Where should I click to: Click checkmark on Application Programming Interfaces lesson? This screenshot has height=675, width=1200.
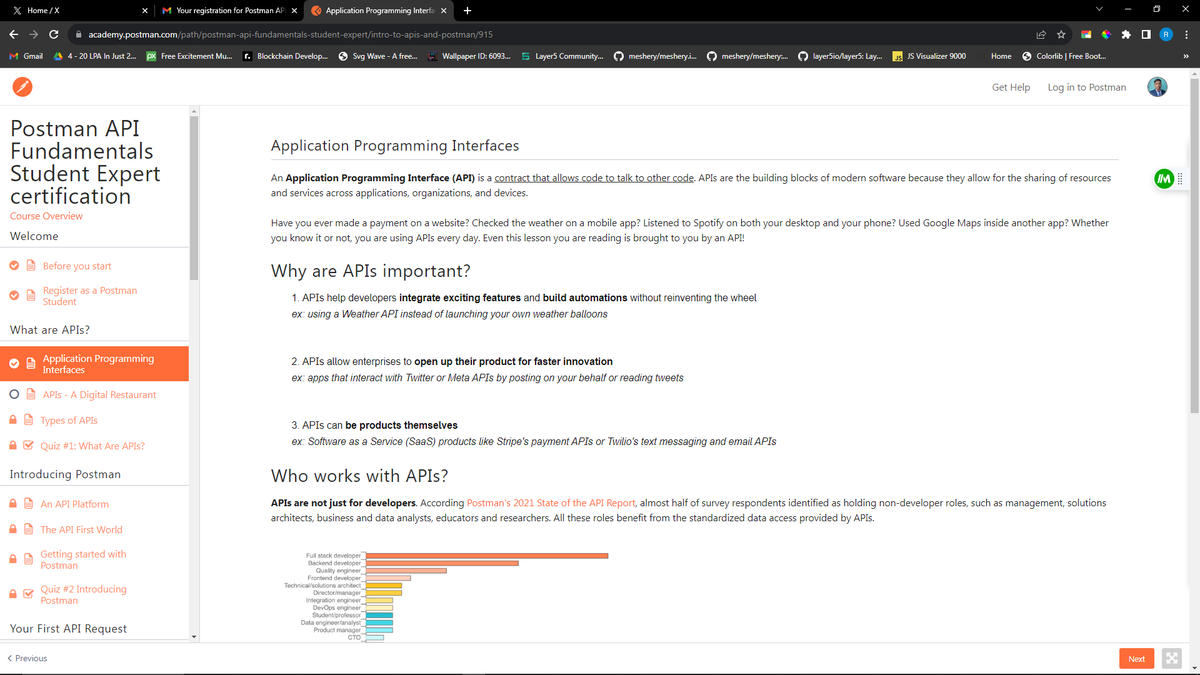click(14, 363)
